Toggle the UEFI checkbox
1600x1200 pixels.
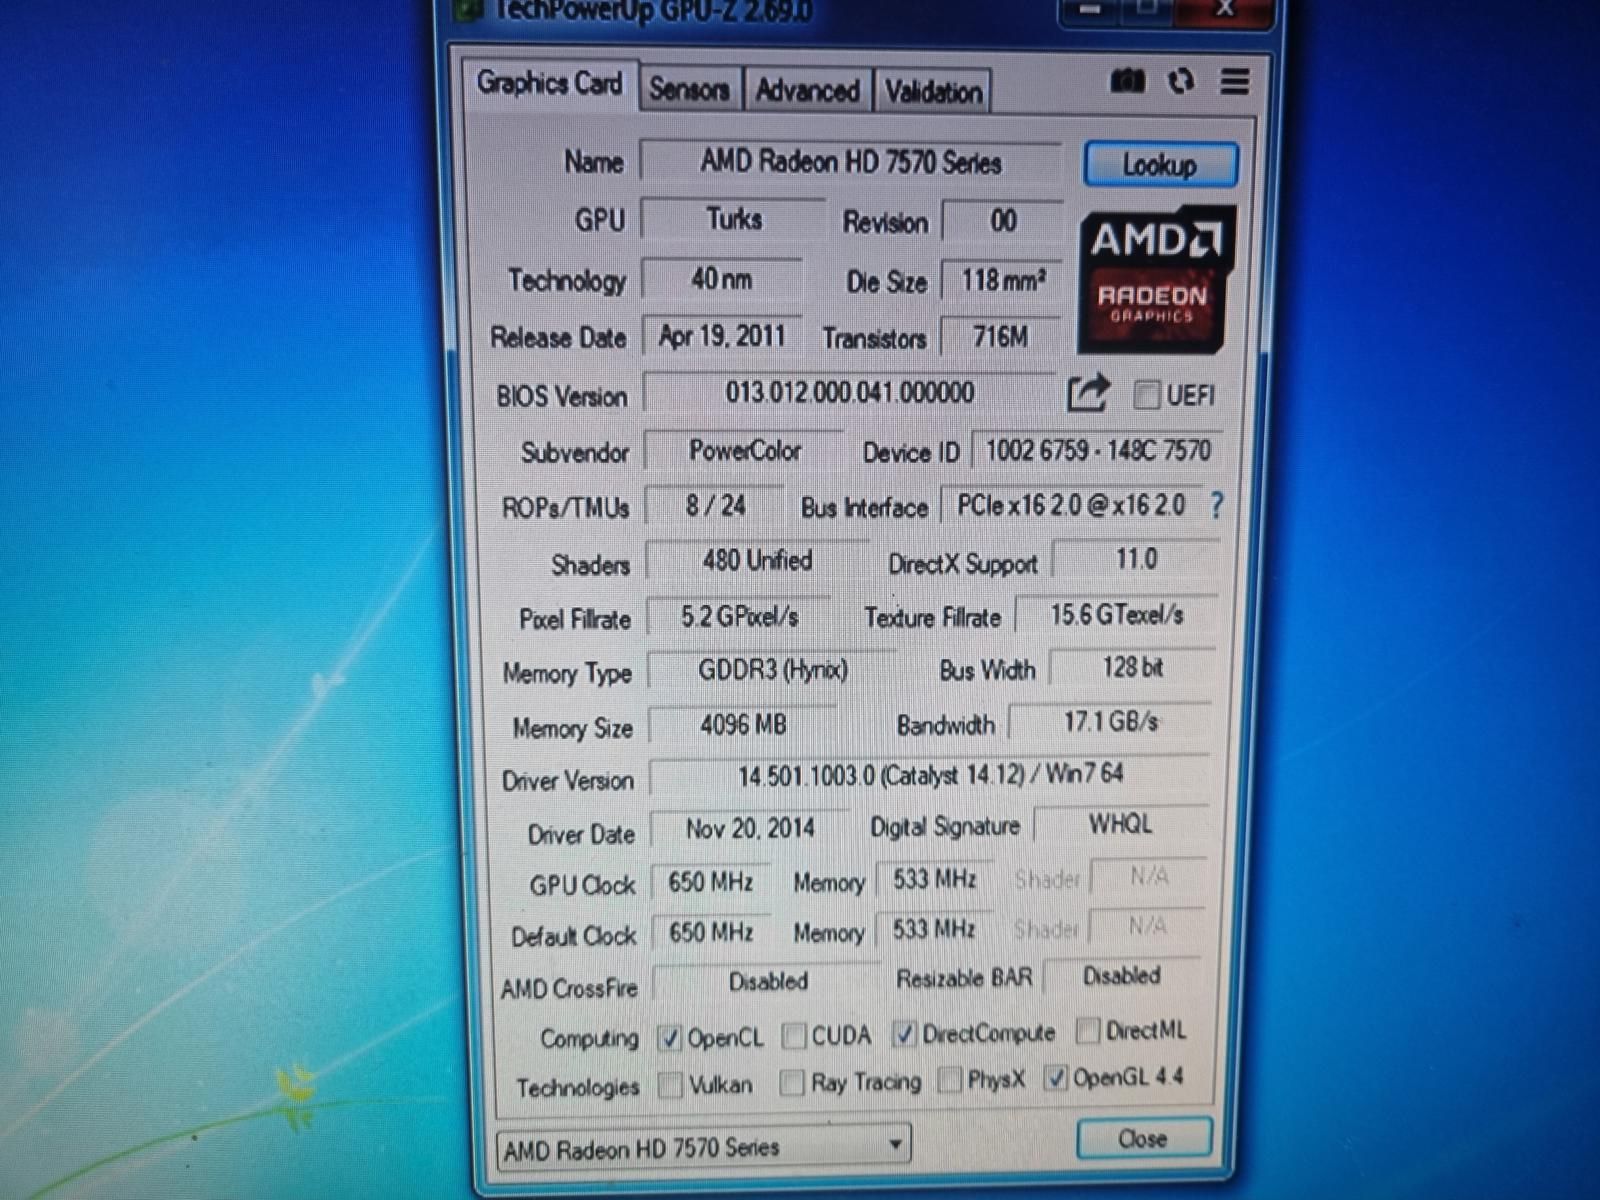[1146, 395]
